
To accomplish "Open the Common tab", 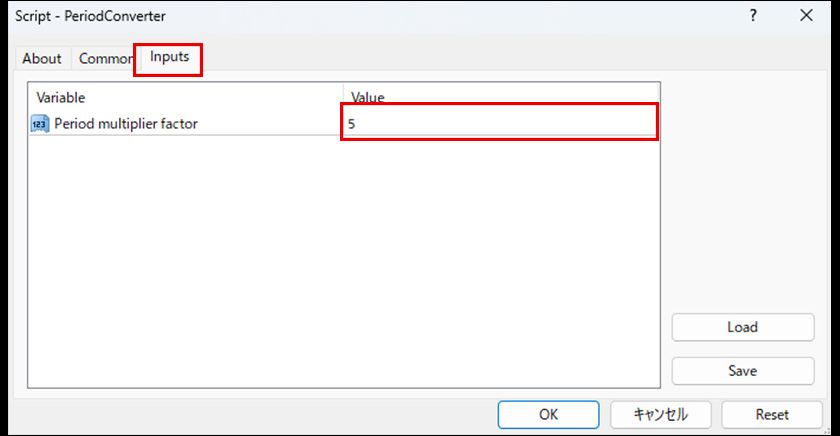I will coord(105,58).
